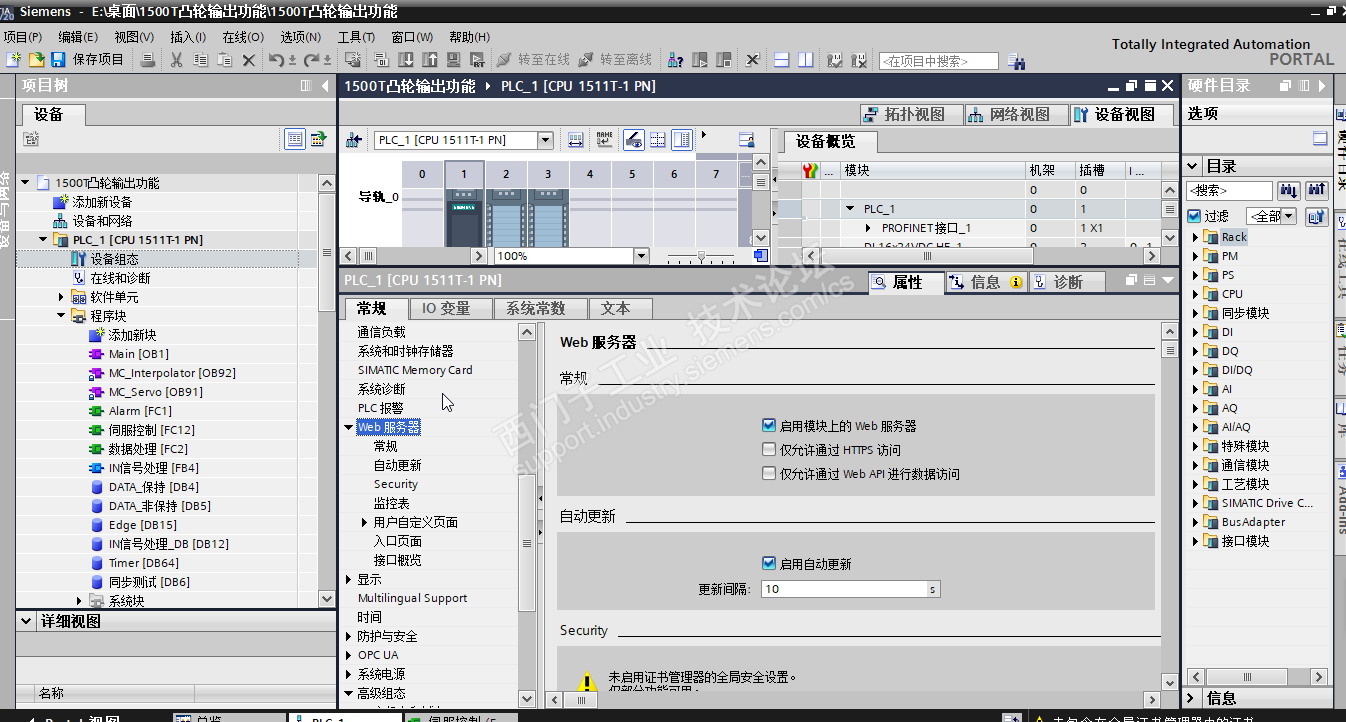Viewport: 1346px width, 722px height.
Task: Open the PLC_1 device selector dropdown
Action: (545, 140)
